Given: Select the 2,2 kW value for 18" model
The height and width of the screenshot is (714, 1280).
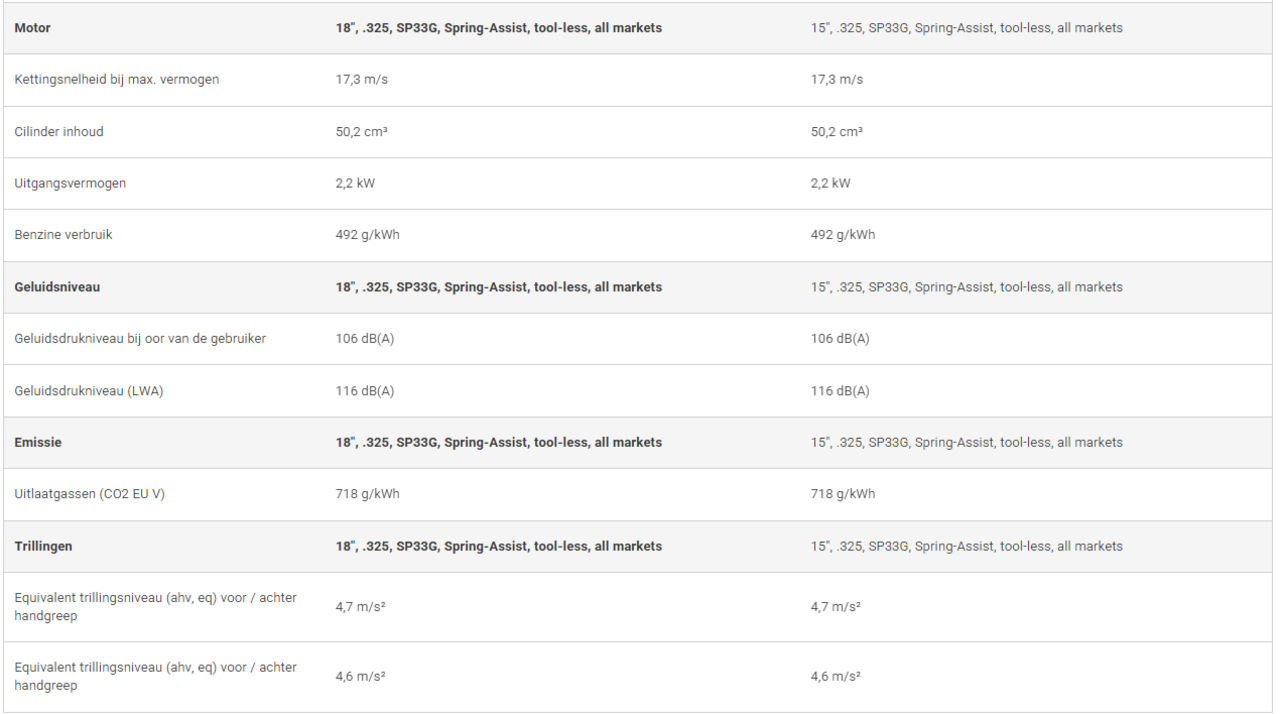Looking at the screenshot, I should coord(355,184).
